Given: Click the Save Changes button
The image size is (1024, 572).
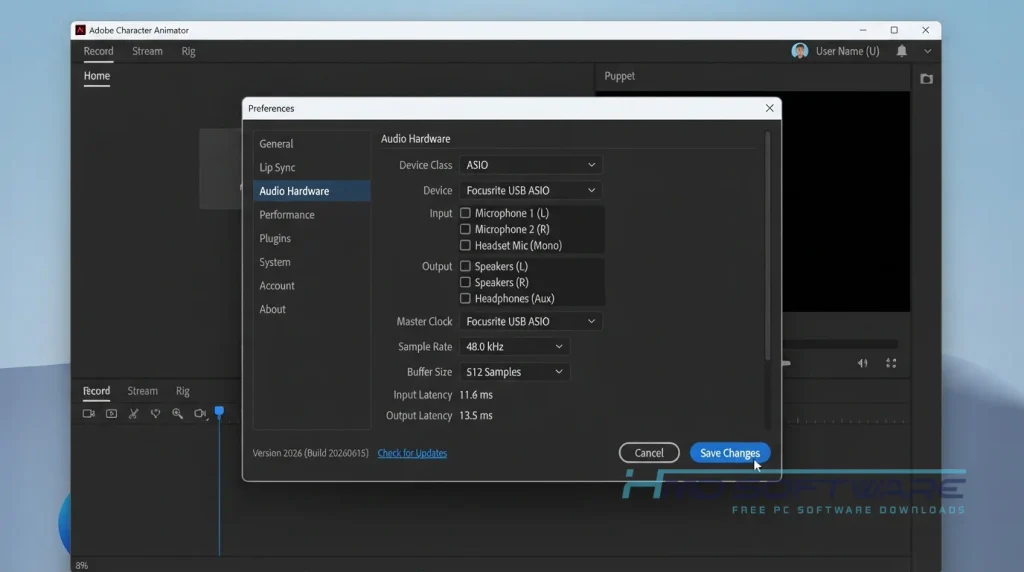Looking at the screenshot, I should coord(729,453).
